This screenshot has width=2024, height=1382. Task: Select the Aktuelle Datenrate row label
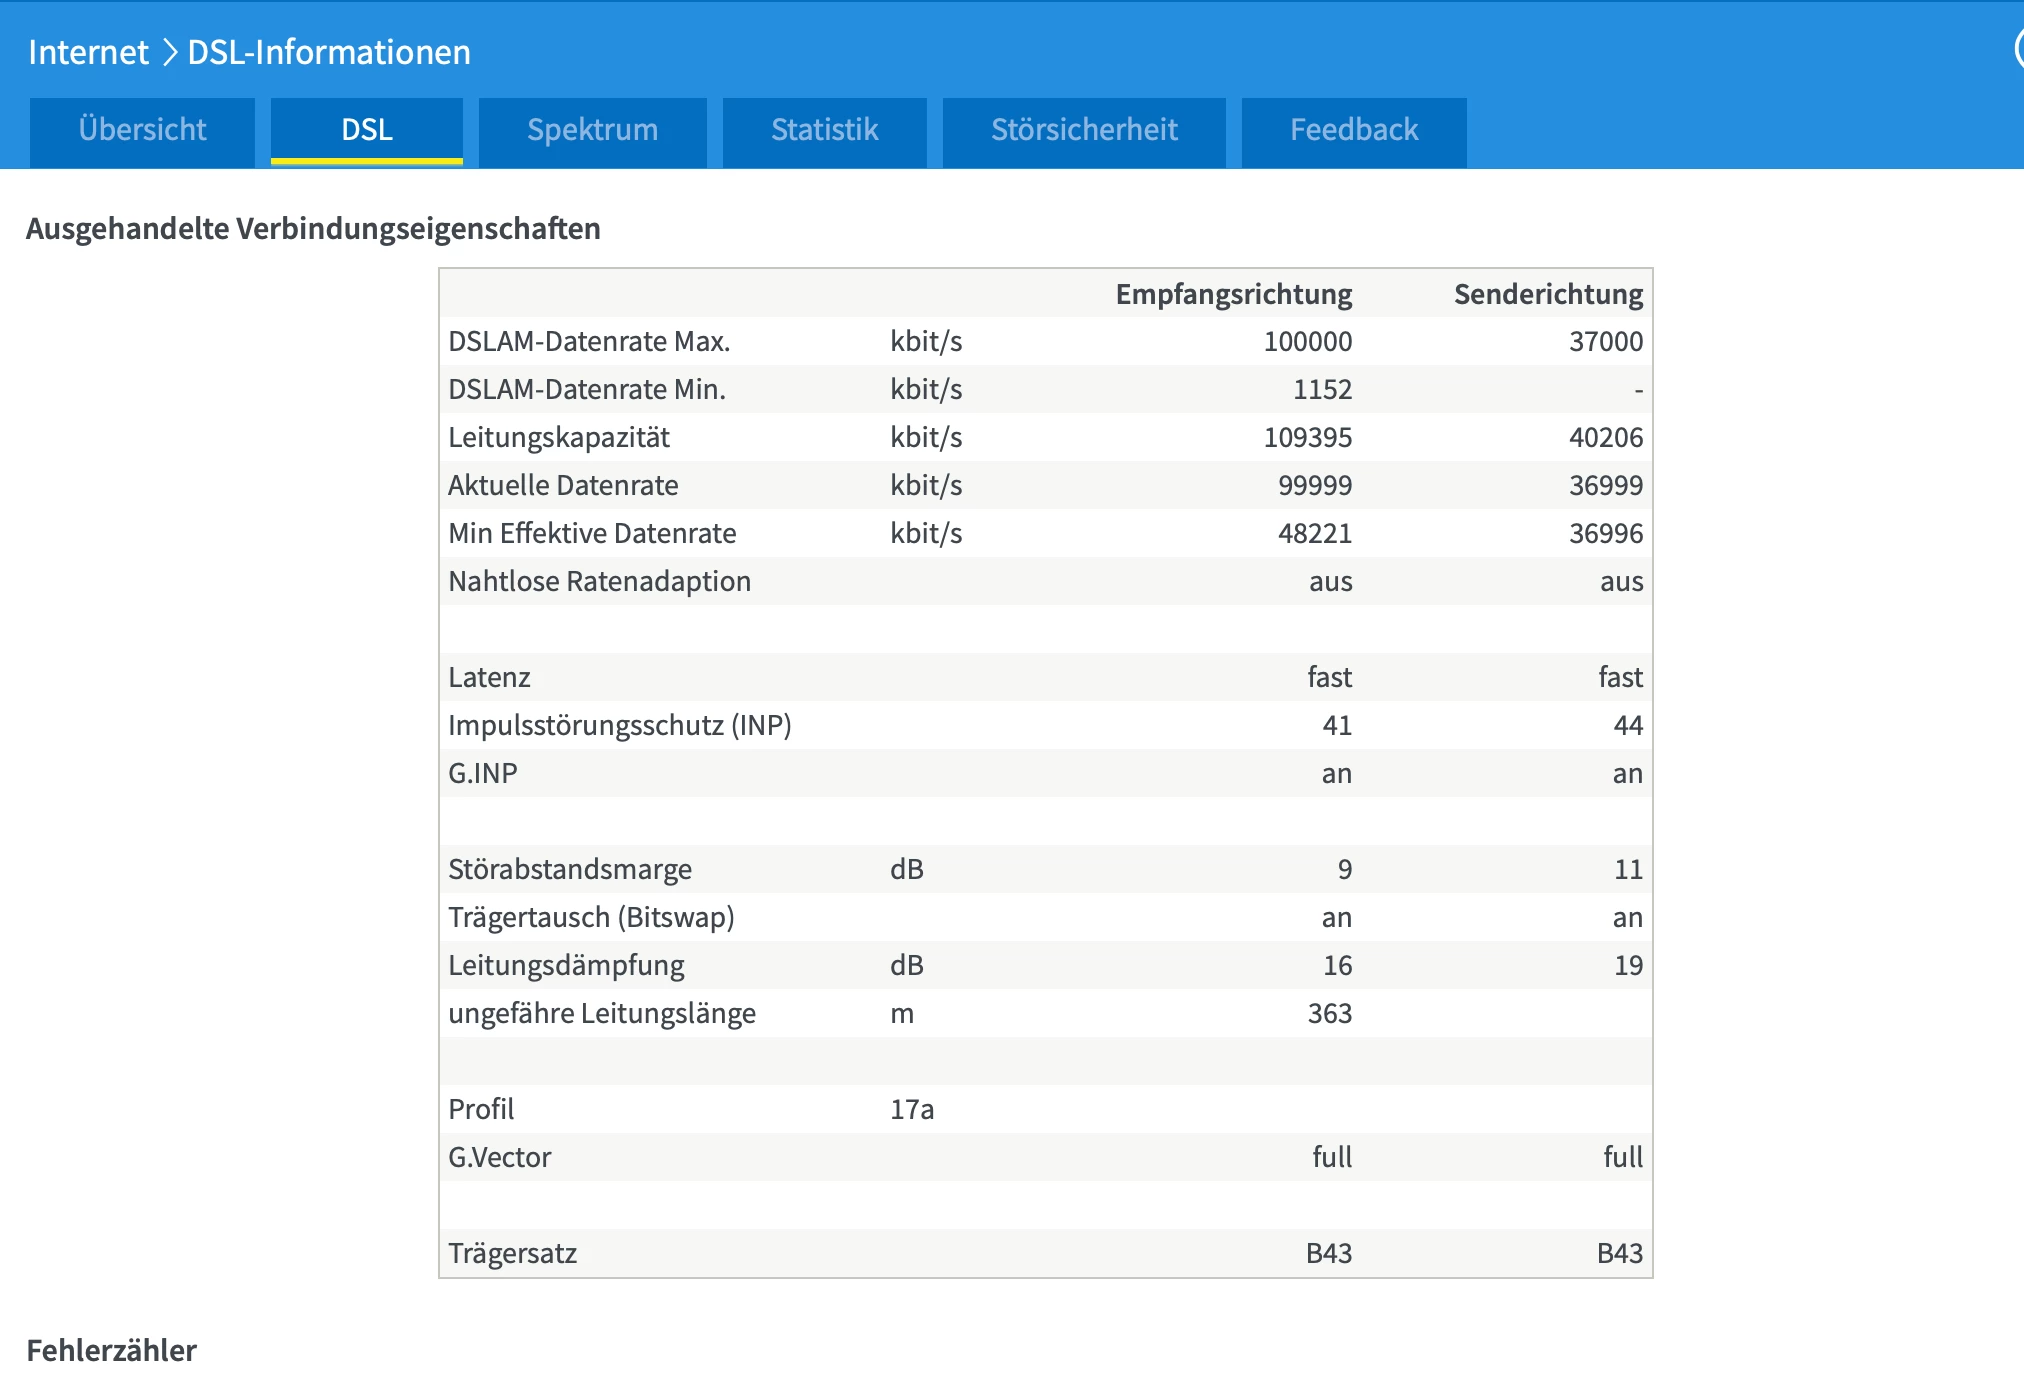(x=563, y=485)
